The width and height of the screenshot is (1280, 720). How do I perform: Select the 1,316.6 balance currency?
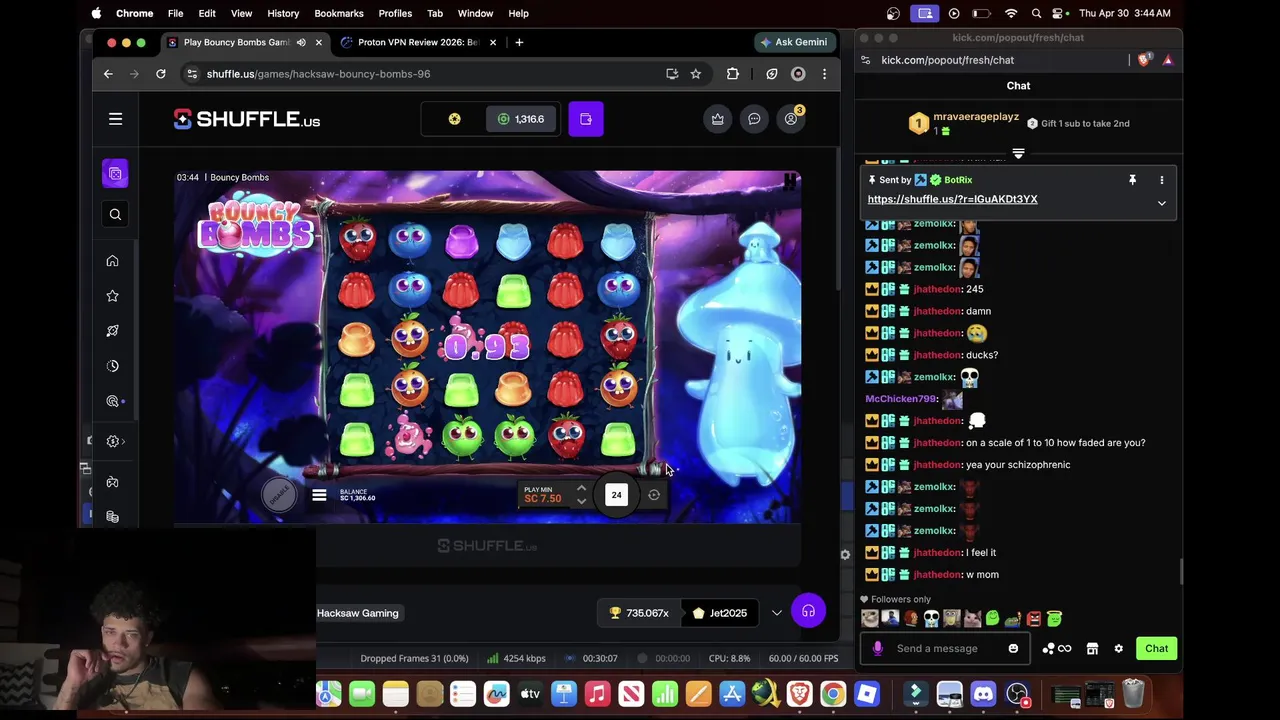pyautogui.click(x=521, y=119)
